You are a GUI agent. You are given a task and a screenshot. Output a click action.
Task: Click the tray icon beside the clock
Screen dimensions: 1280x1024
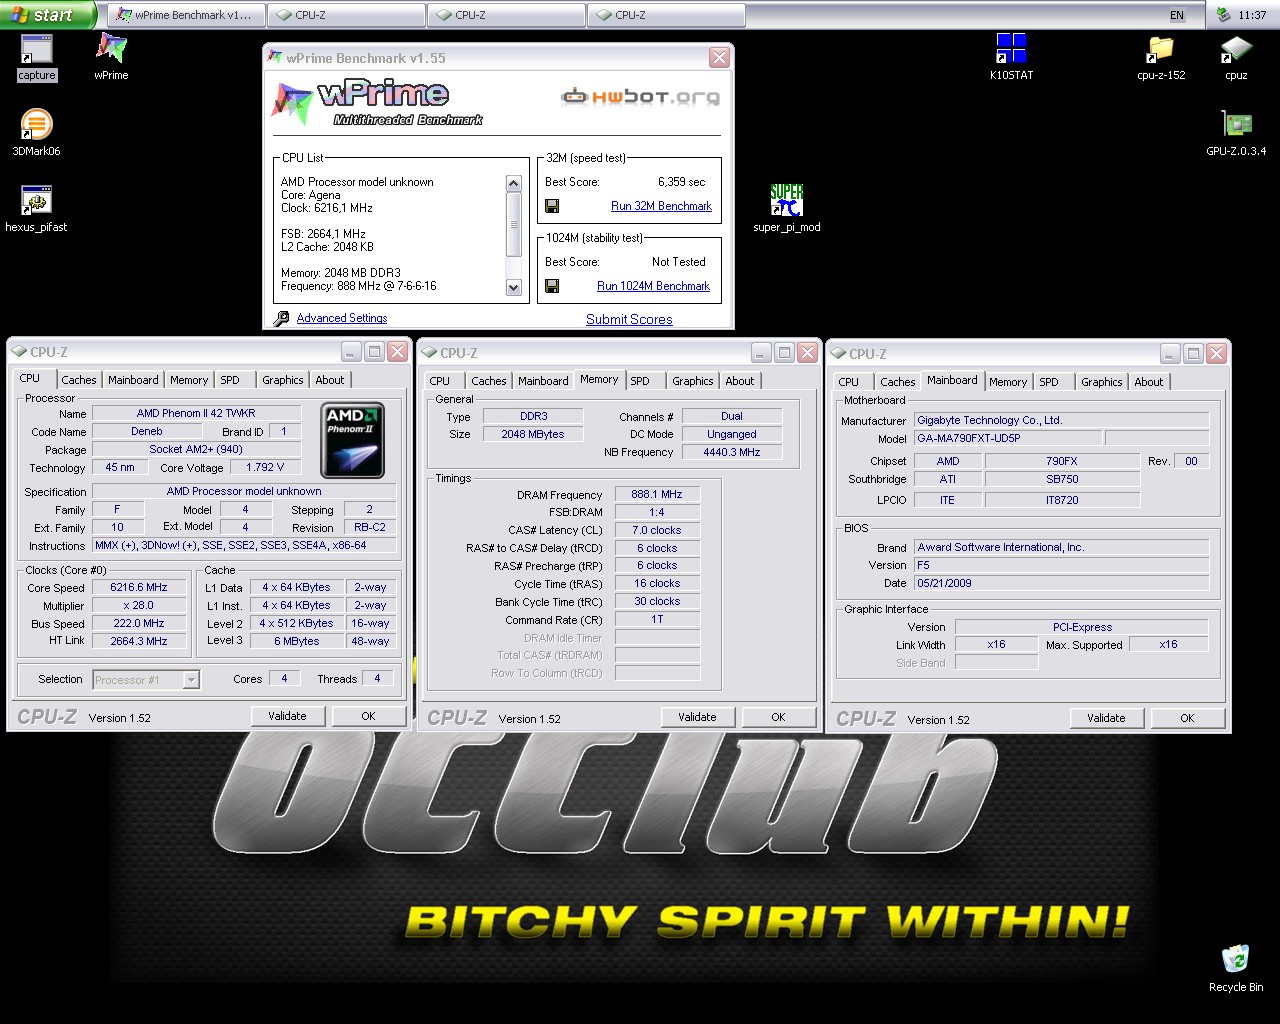pos(1224,15)
